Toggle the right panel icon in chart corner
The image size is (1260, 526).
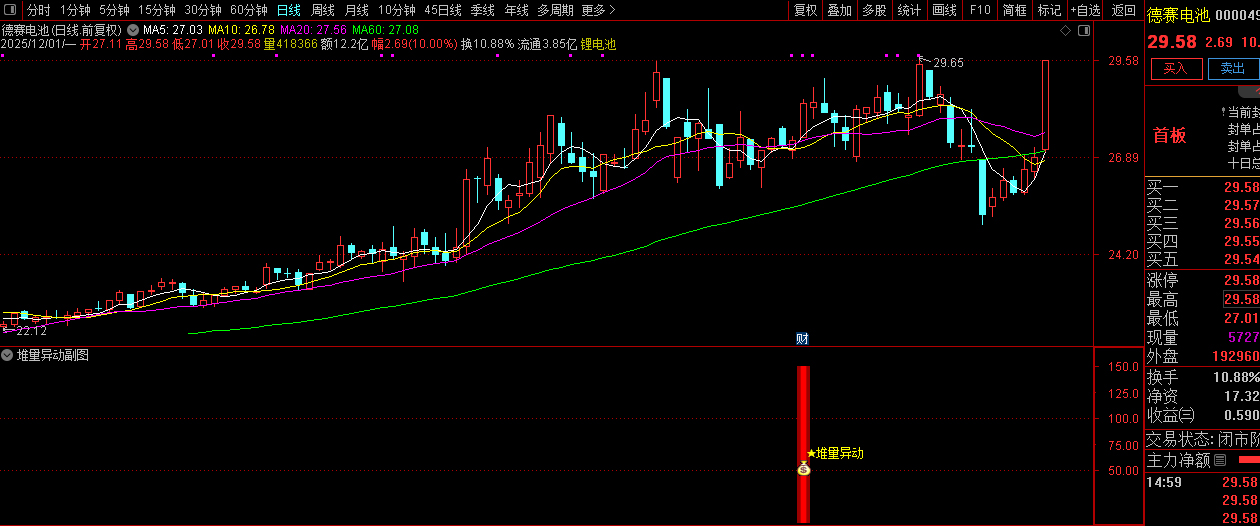click(1083, 31)
